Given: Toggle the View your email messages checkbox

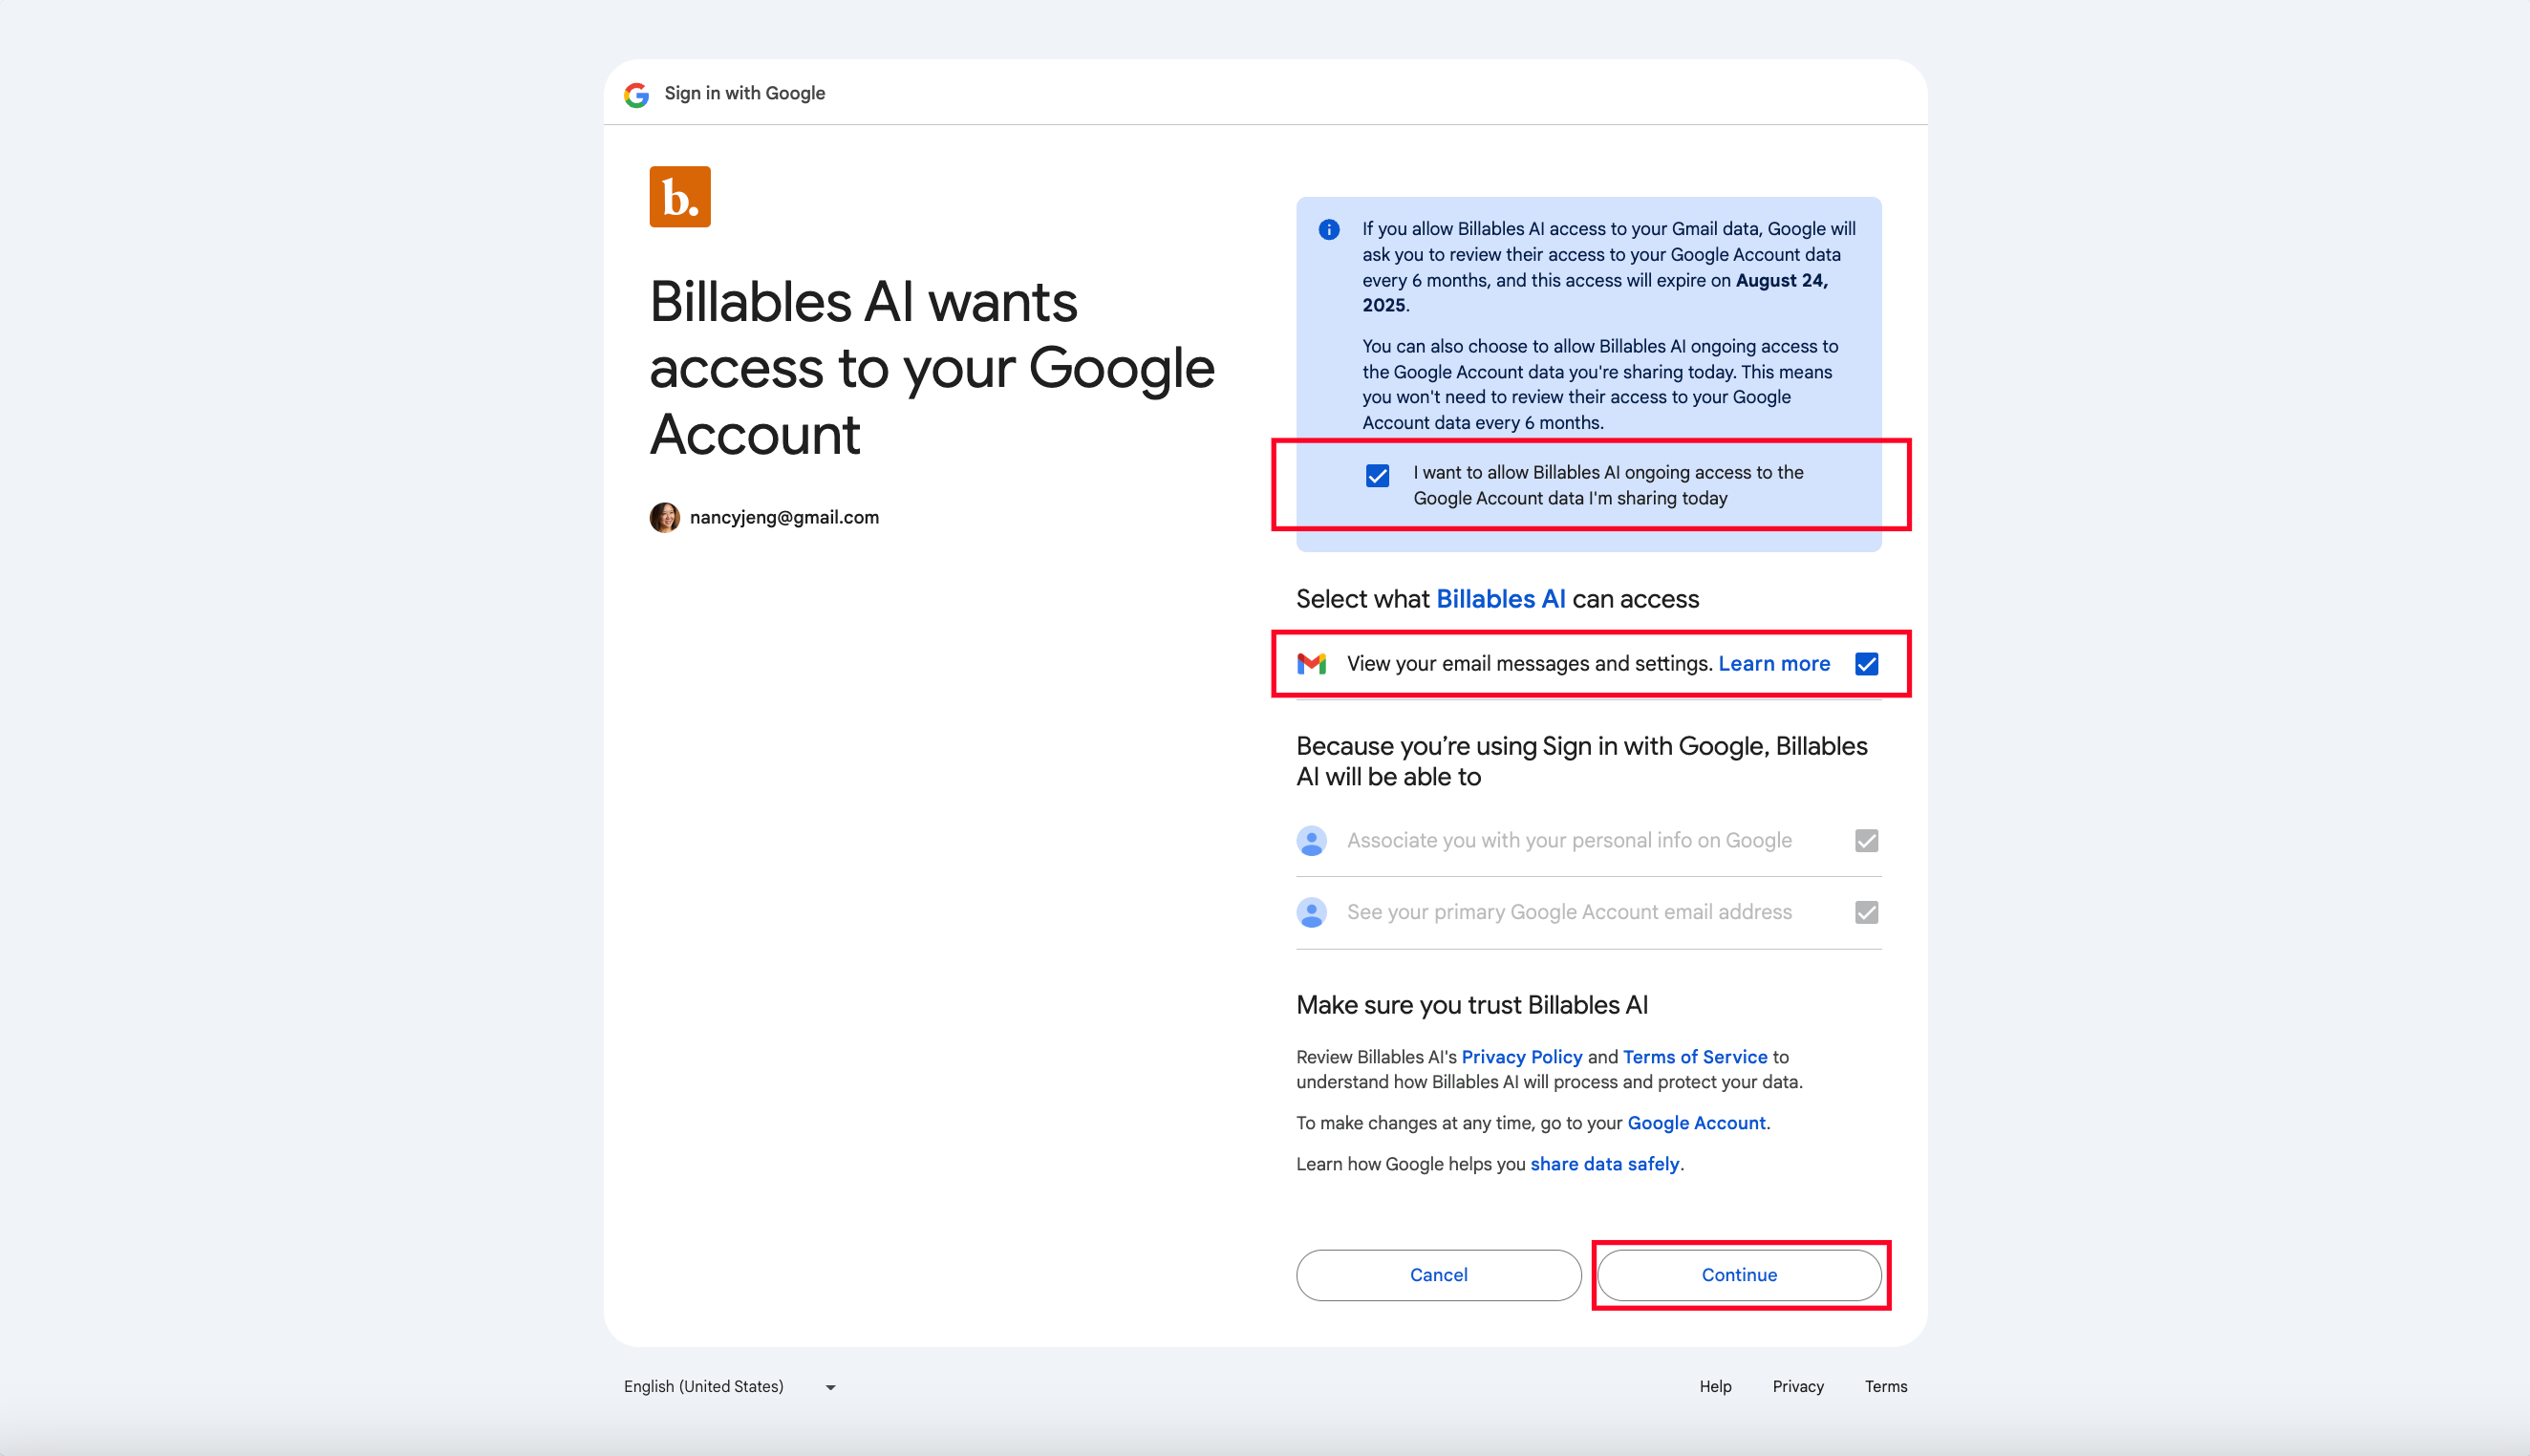Looking at the screenshot, I should click(x=1866, y=664).
